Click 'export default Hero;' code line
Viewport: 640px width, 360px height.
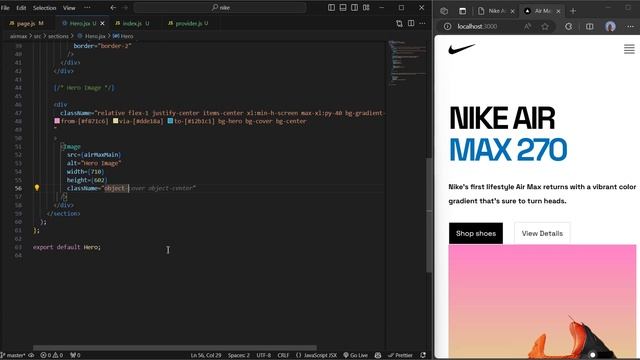pyautogui.click(x=67, y=247)
